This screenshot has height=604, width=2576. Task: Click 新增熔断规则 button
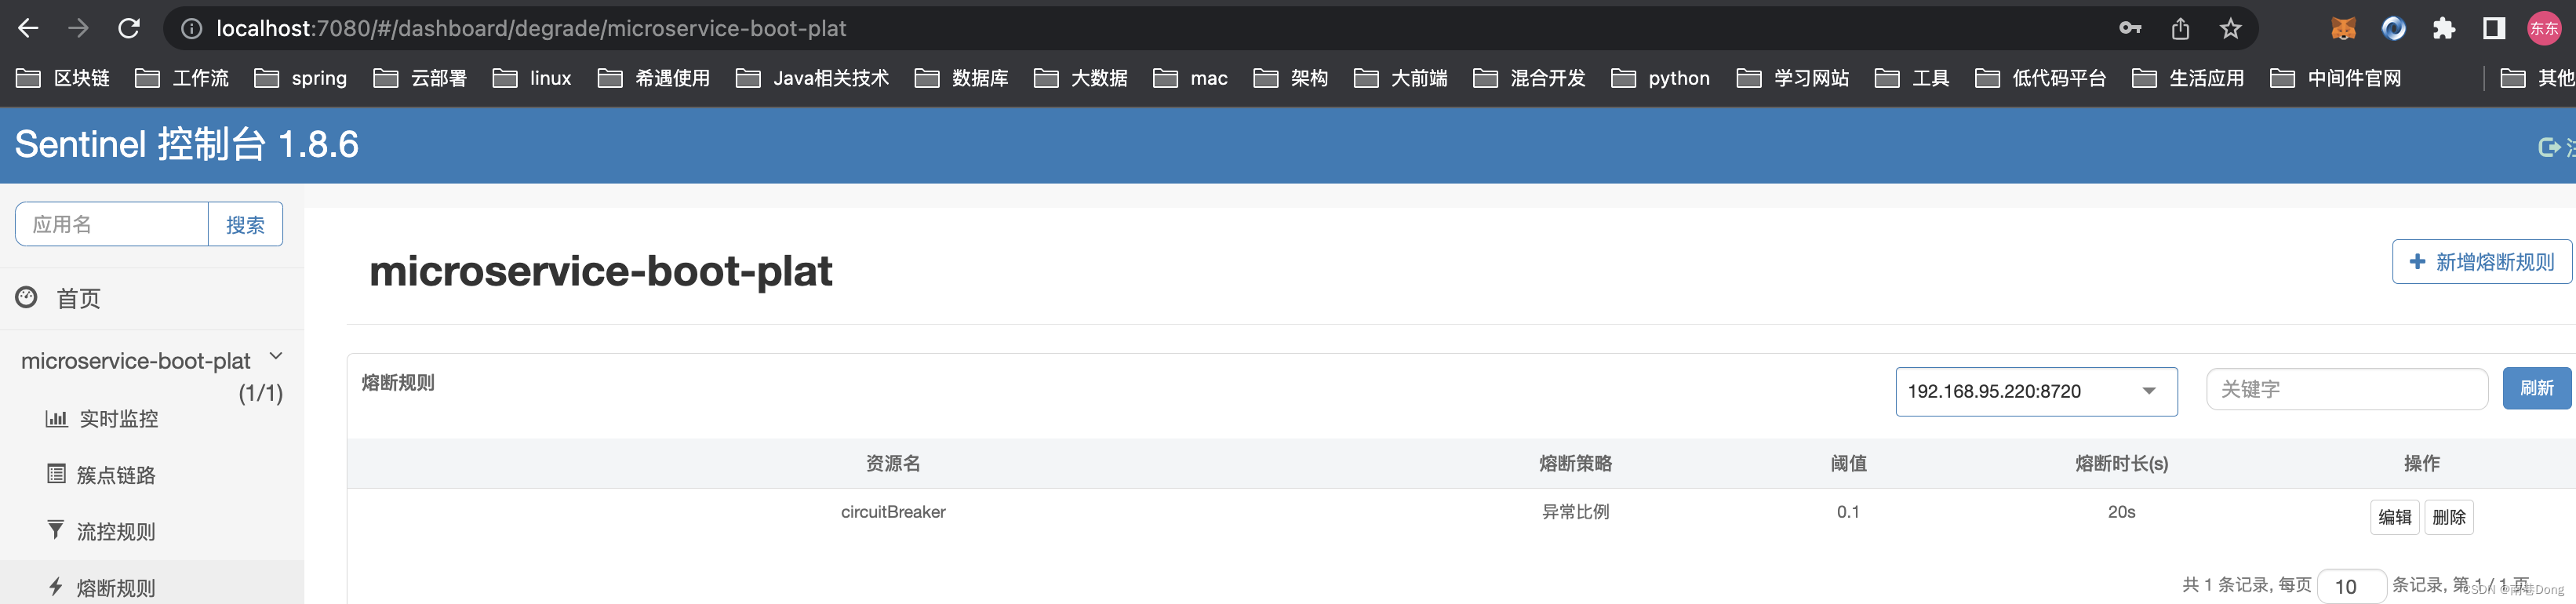pyautogui.click(x=2481, y=262)
